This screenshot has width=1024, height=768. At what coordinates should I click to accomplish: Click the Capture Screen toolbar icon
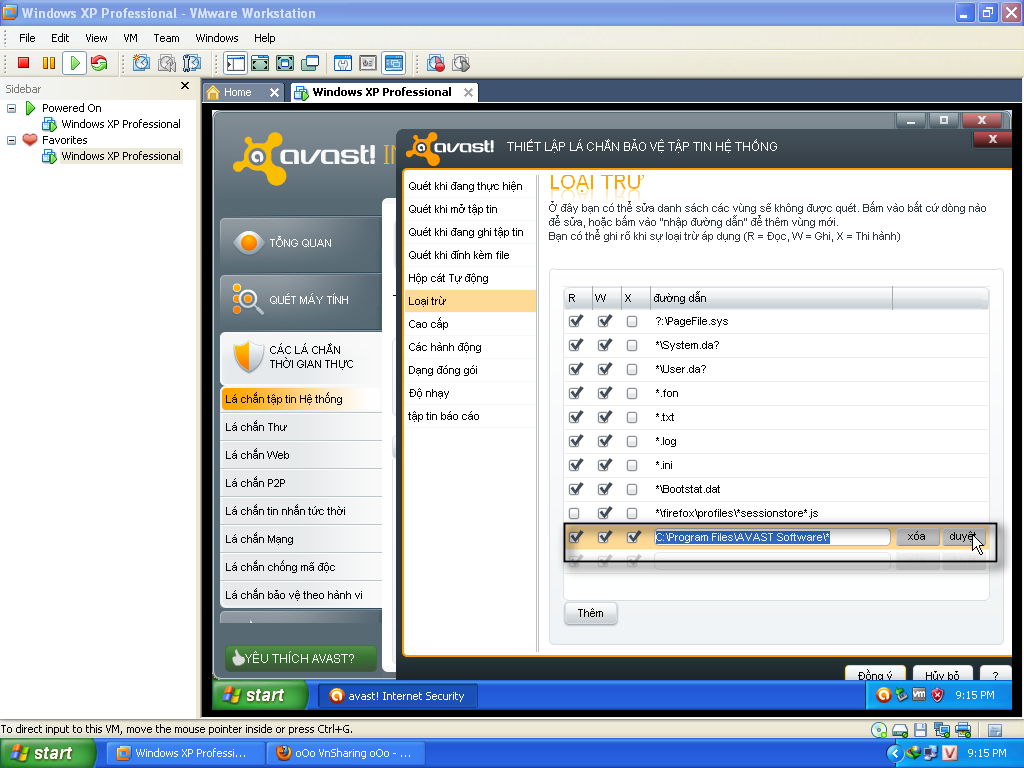pos(436,63)
